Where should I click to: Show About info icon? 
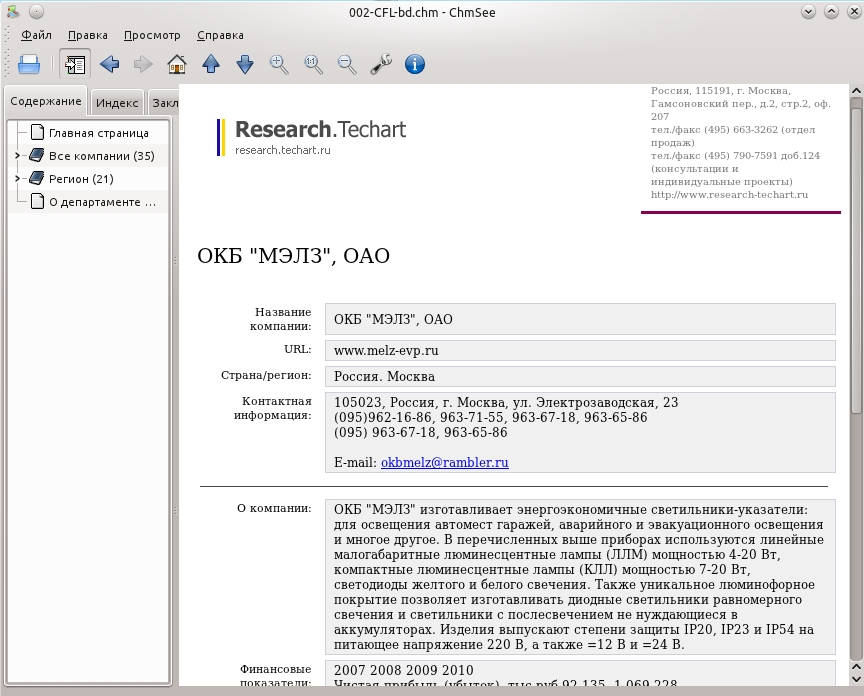click(415, 64)
